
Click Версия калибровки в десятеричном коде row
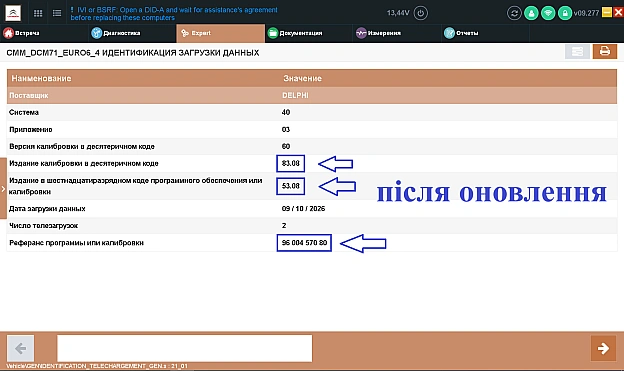[x=312, y=146]
